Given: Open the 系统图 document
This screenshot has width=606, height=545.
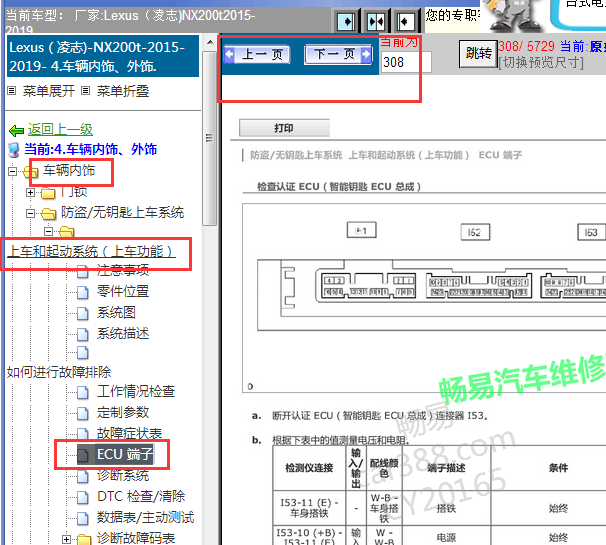Looking at the screenshot, I should 116,312.
